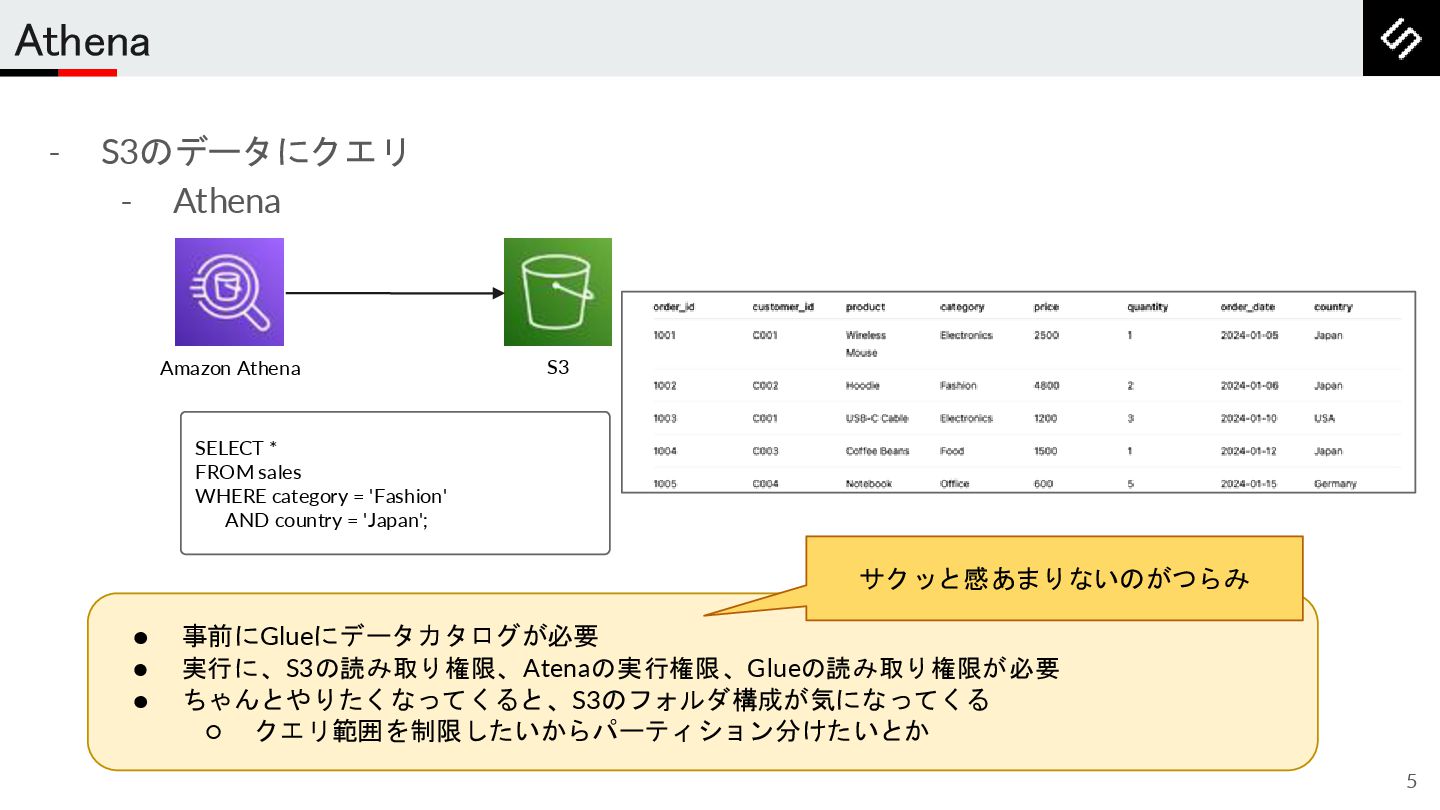Select the SQL query text box
The image size is (1440, 810).
click(x=394, y=482)
